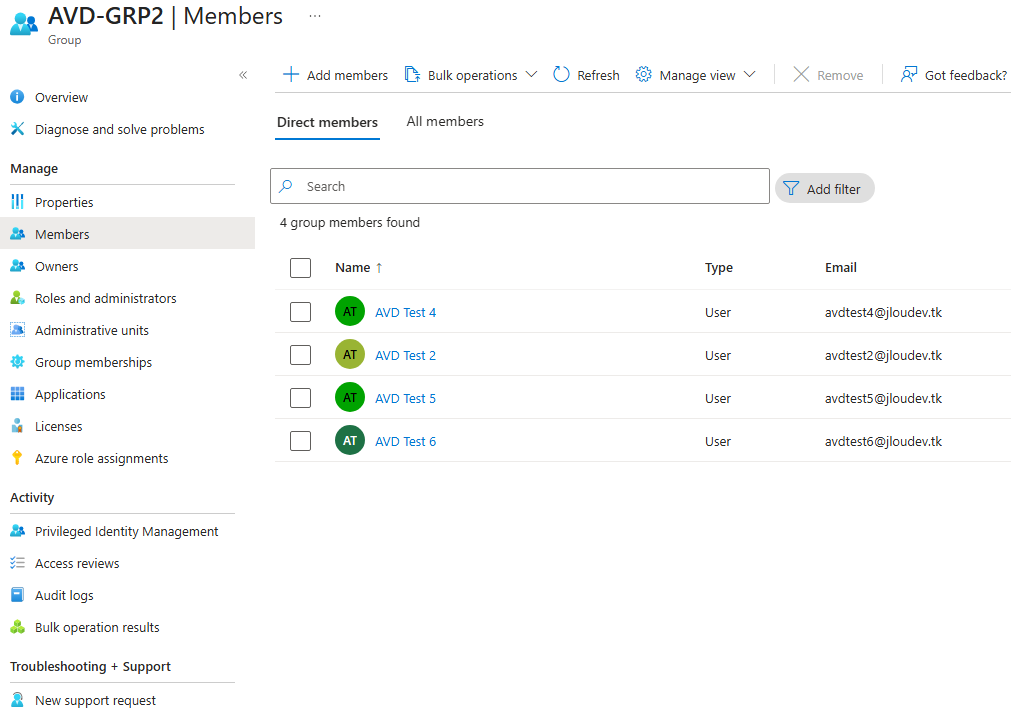Open Azure role assignments key icon
Screen dimensions: 1011x714
point(17,458)
